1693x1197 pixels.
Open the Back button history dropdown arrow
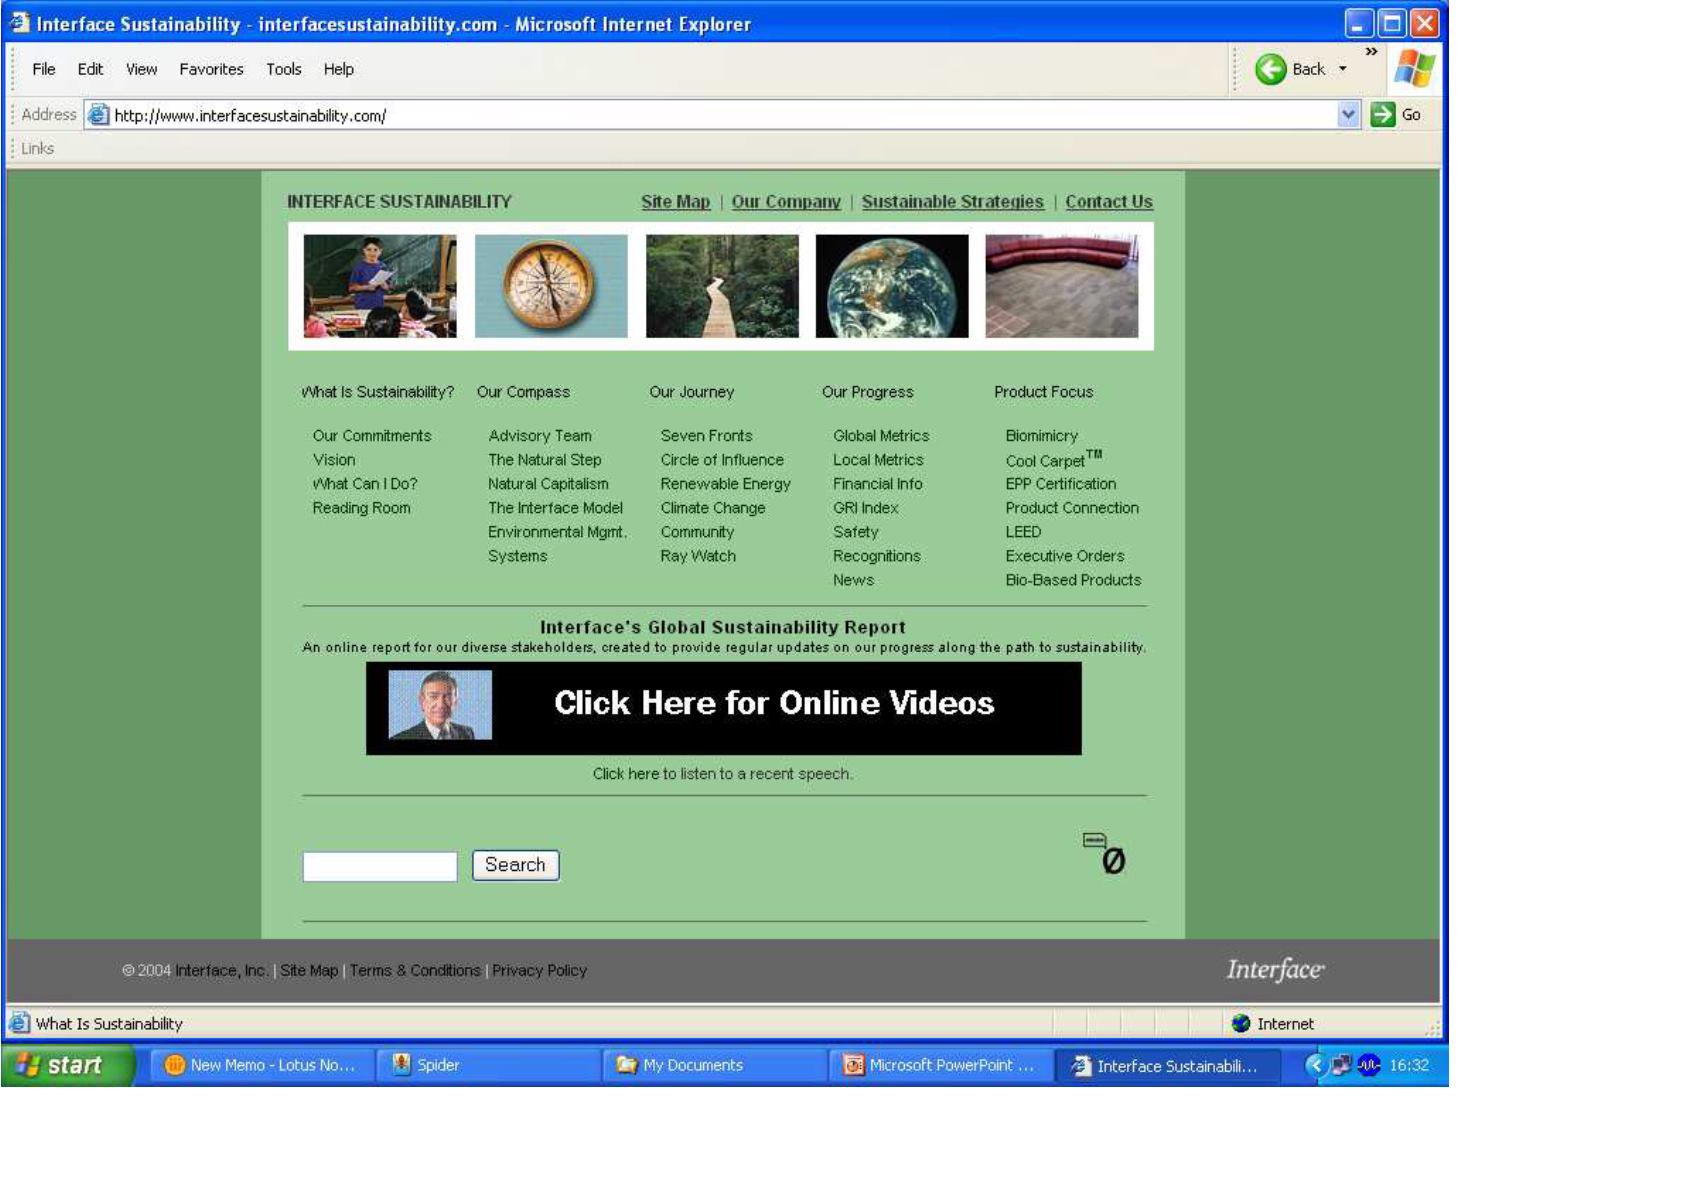pos(1343,69)
